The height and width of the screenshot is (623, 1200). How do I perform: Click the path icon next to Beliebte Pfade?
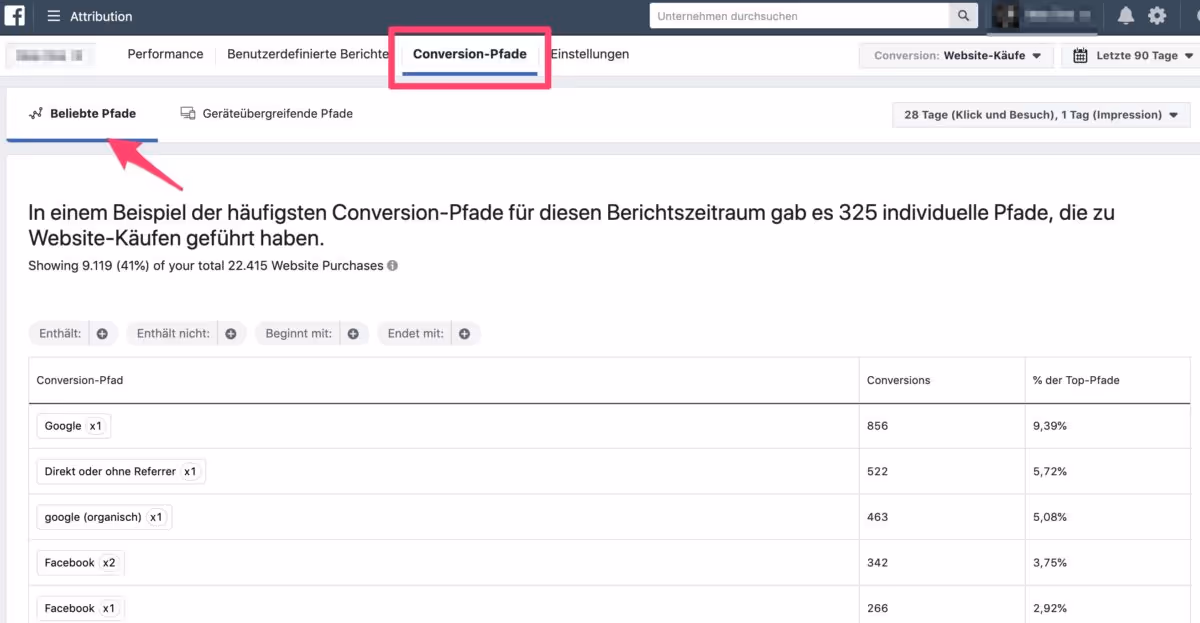point(36,114)
